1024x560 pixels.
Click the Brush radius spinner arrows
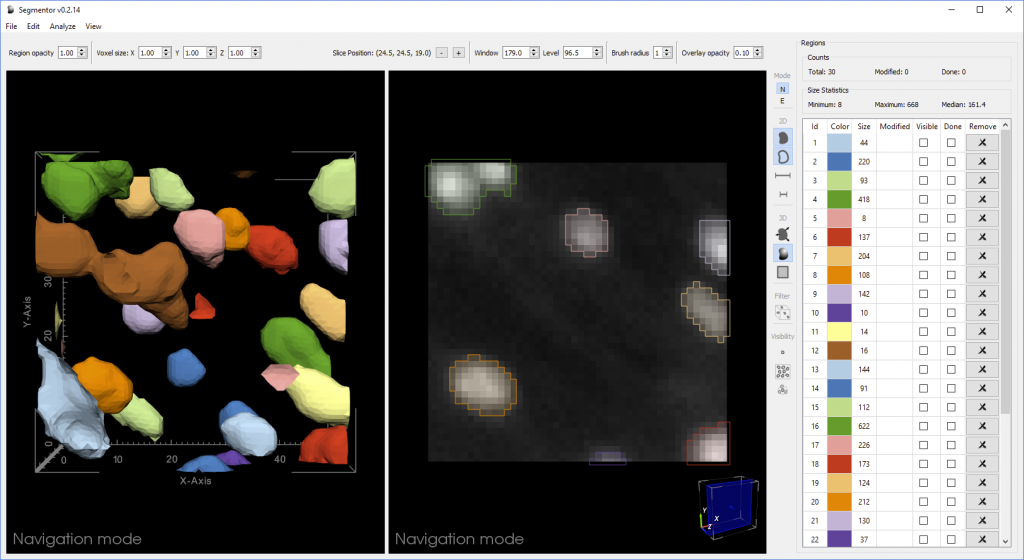tap(669, 52)
